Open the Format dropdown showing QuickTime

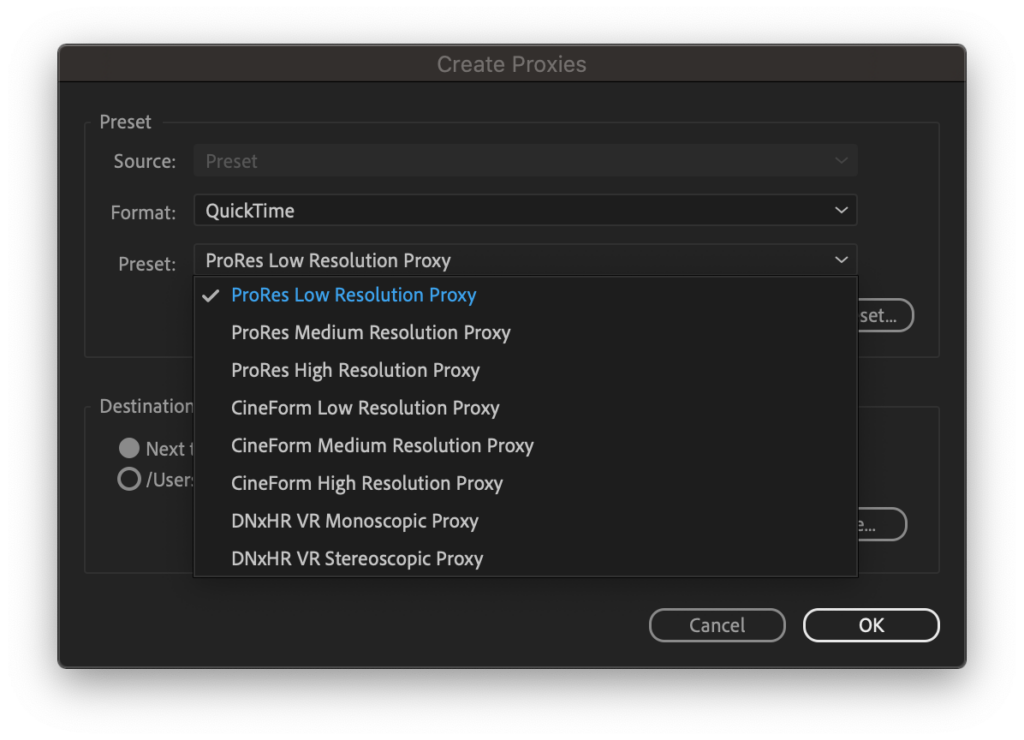525,210
